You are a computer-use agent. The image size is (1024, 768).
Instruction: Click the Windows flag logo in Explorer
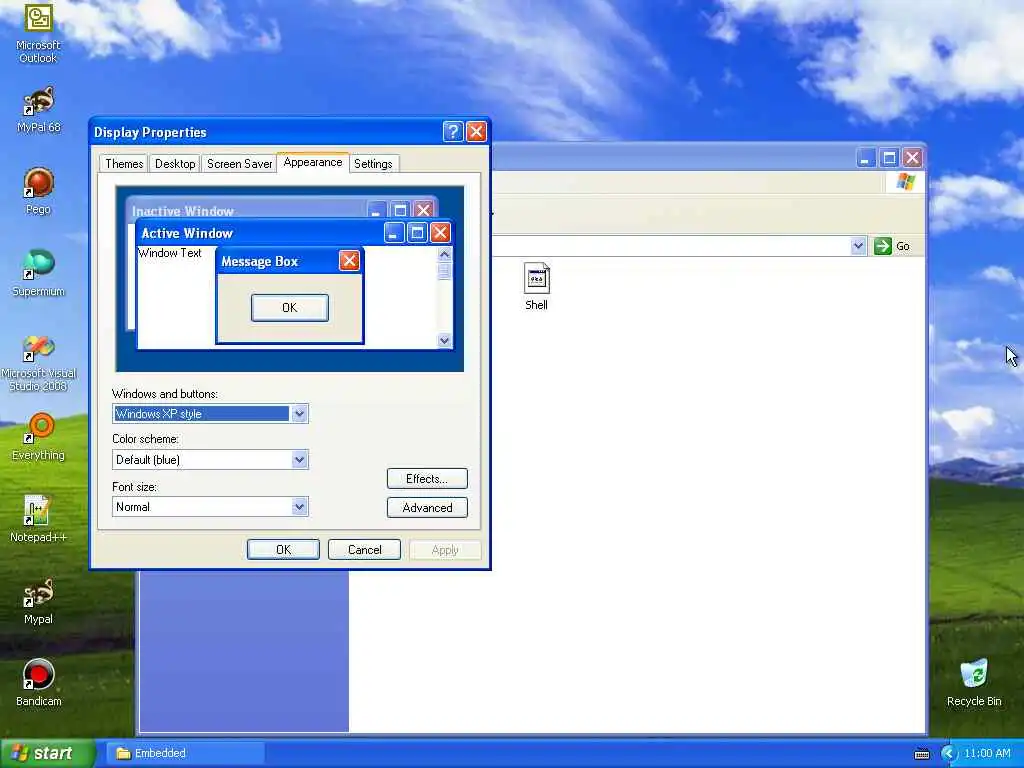click(x=906, y=182)
